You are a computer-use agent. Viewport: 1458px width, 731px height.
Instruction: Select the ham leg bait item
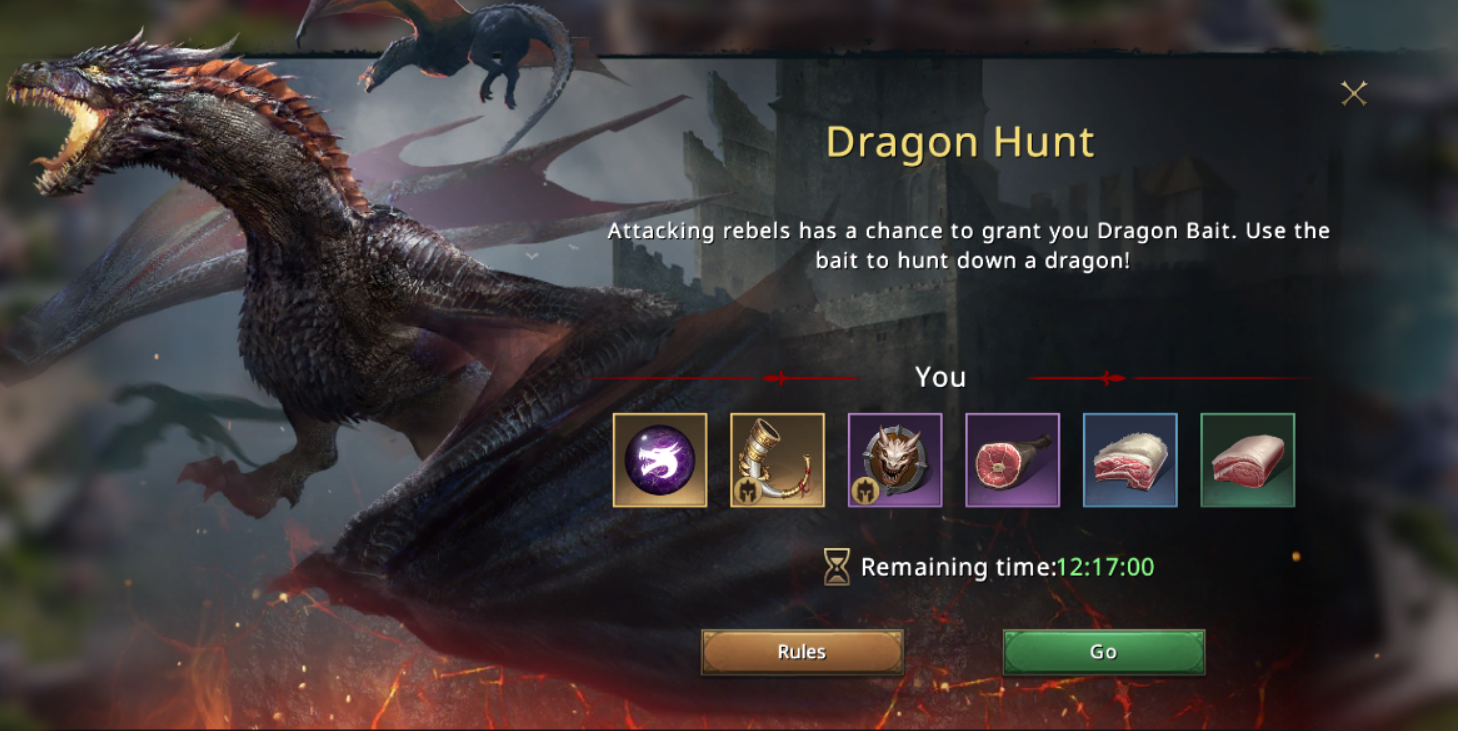pyautogui.click(x=1012, y=460)
